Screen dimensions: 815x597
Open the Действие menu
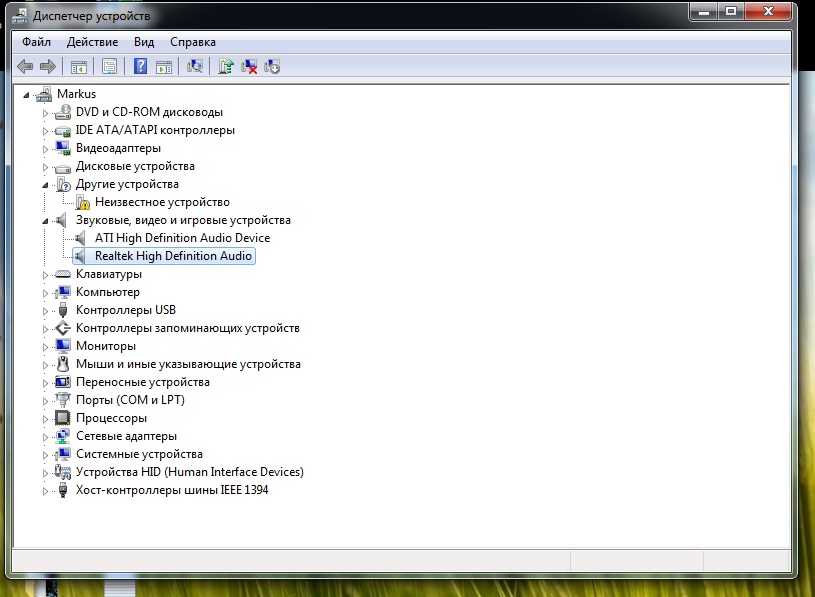pyautogui.click(x=92, y=42)
